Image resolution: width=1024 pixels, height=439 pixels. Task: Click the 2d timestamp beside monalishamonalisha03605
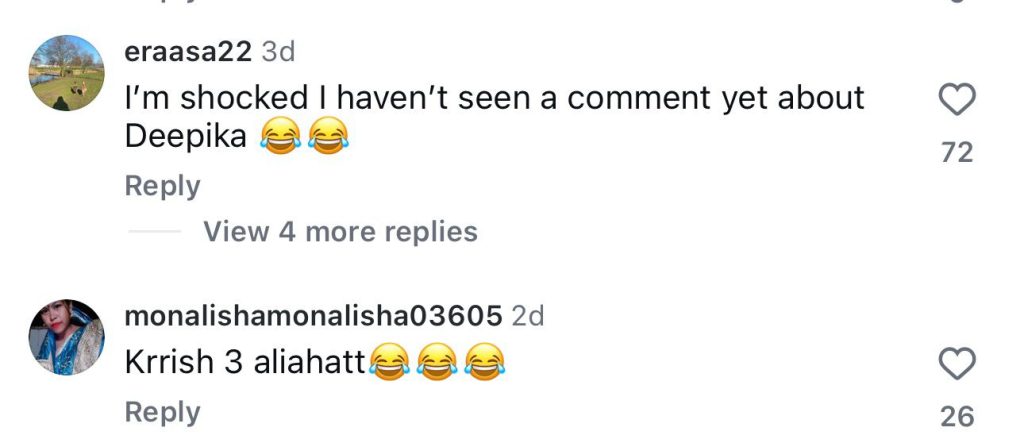pyautogui.click(x=528, y=316)
